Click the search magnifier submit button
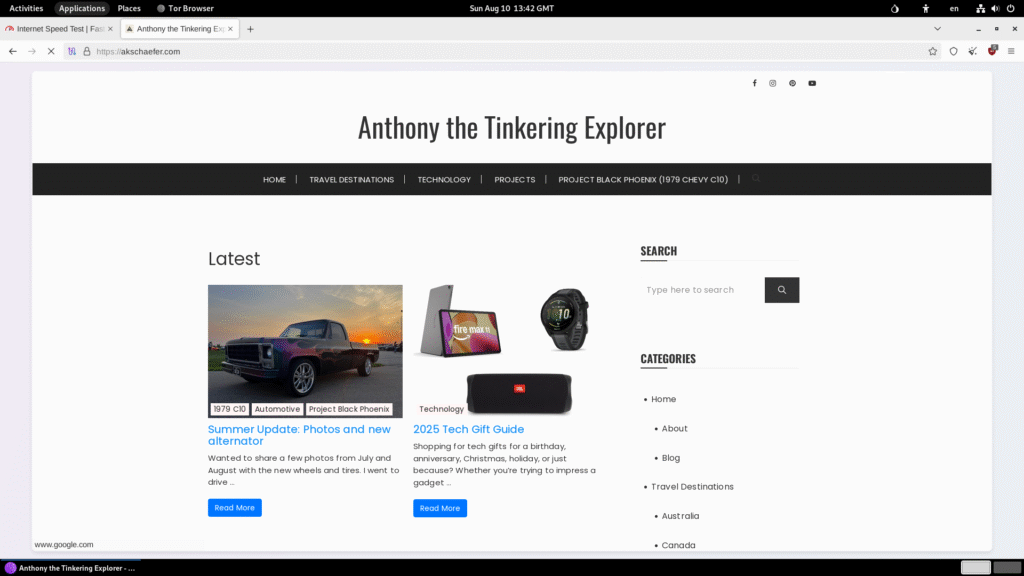 point(782,290)
